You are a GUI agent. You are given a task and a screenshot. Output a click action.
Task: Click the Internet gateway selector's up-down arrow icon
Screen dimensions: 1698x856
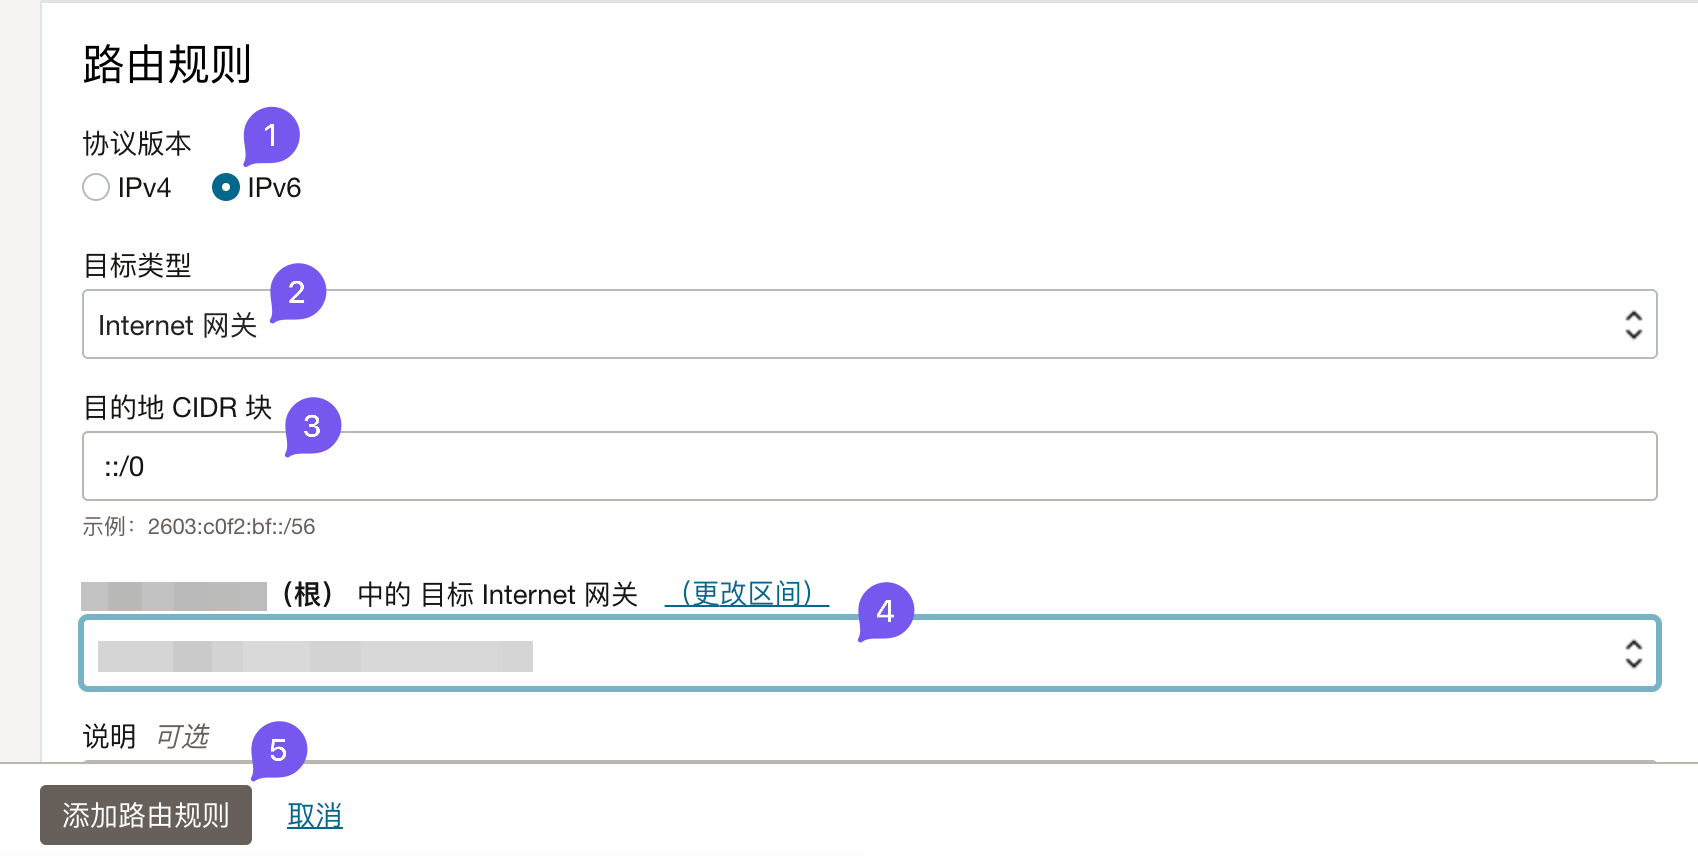[1633, 654]
